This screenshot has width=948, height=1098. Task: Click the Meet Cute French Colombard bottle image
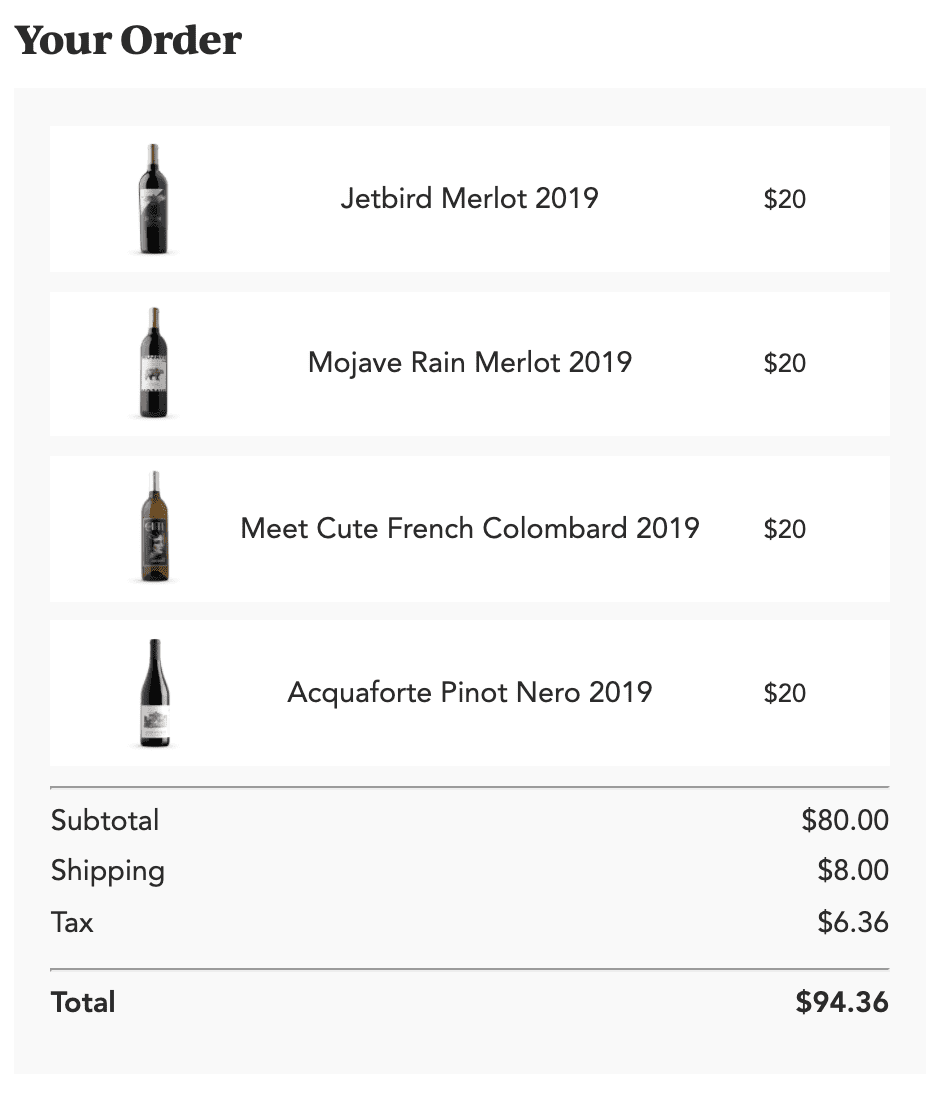(154, 527)
